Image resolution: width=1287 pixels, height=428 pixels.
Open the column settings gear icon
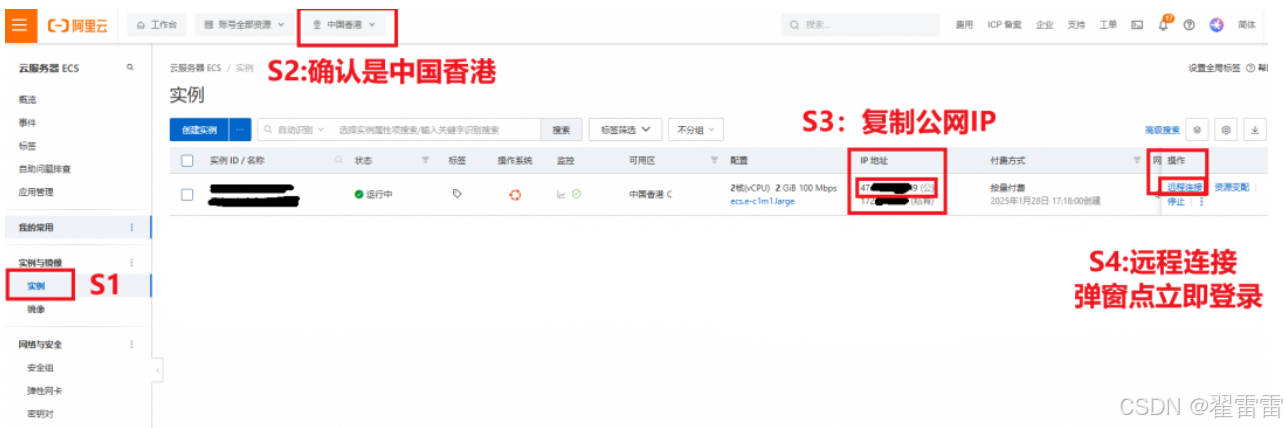tap(1227, 130)
